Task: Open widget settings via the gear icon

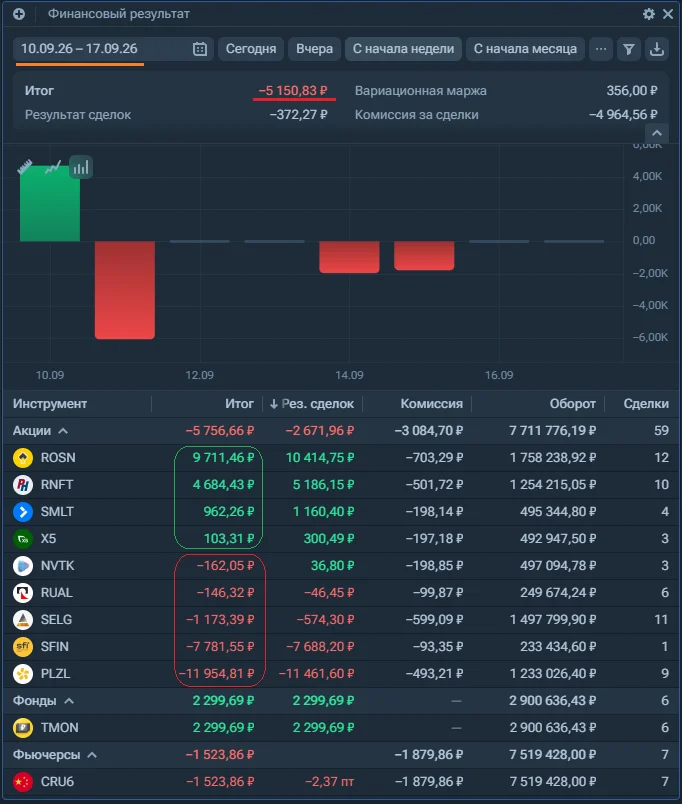Action: point(649,14)
